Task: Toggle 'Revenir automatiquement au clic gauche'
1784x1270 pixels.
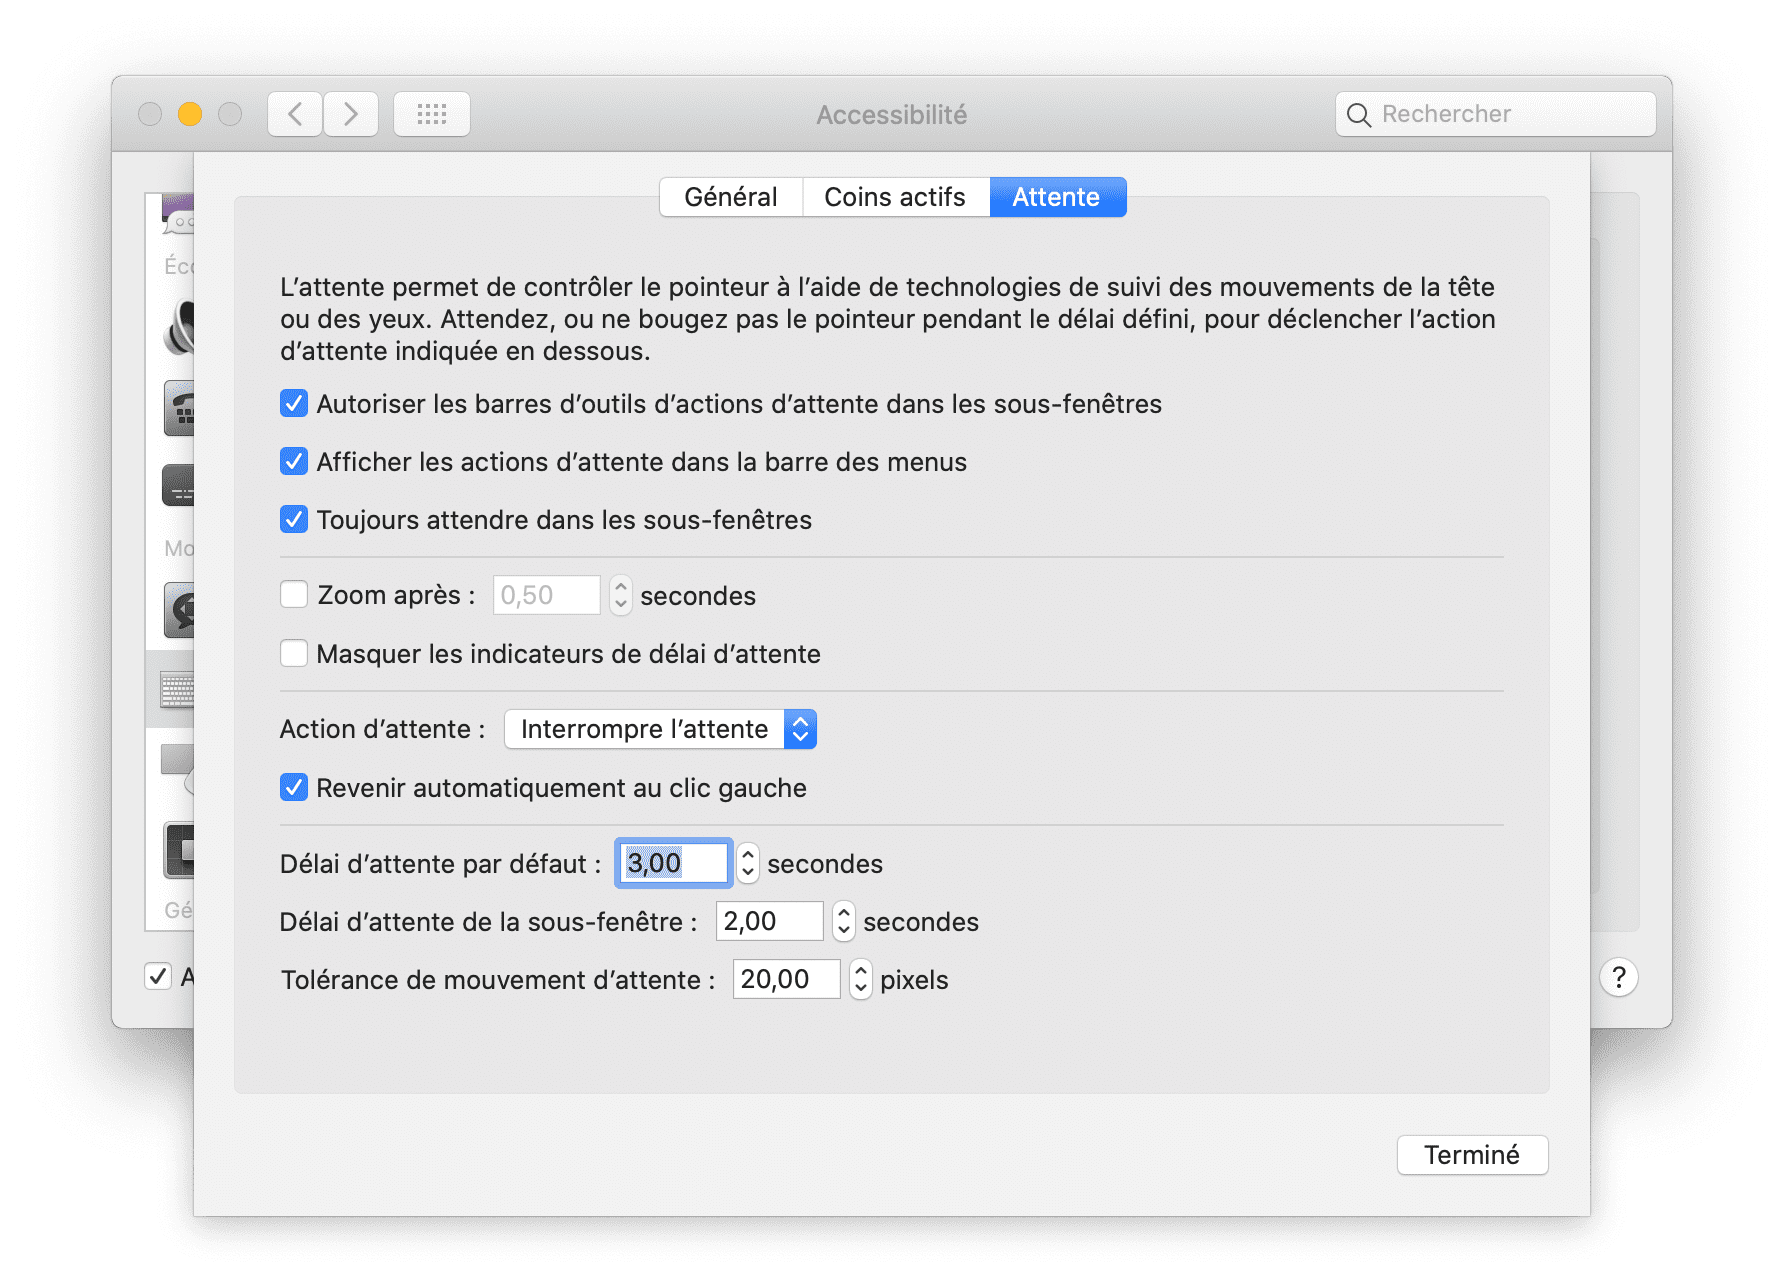Action: click(294, 788)
